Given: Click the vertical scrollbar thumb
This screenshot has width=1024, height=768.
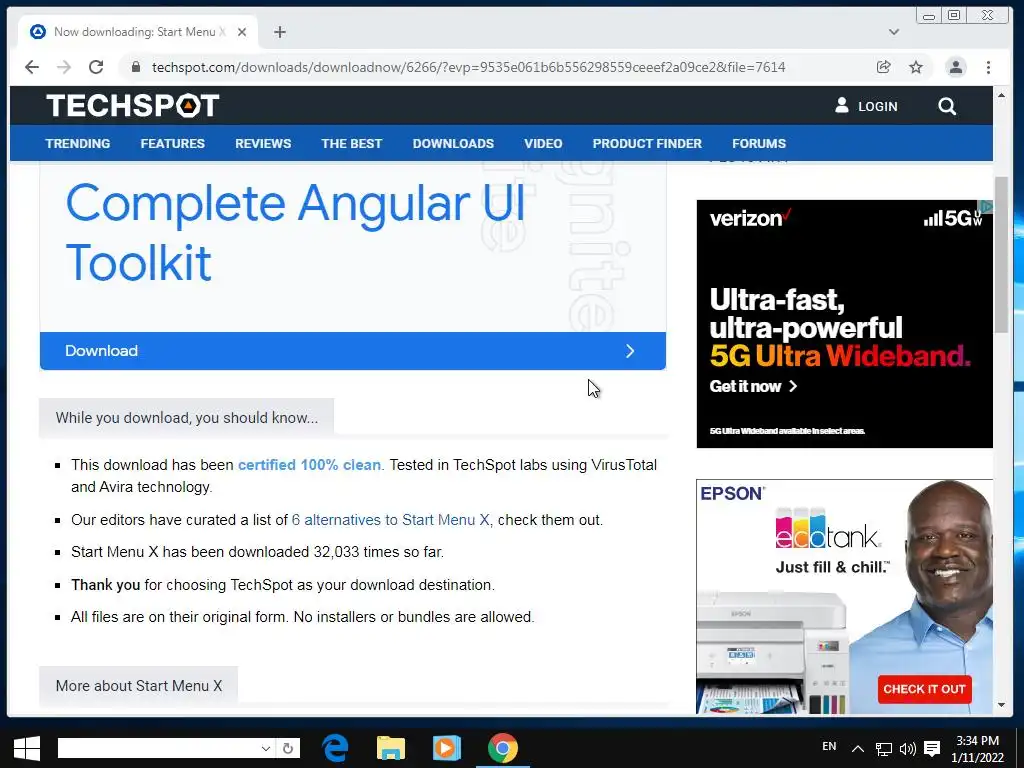Looking at the screenshot, I should [x=1001, y=255].
